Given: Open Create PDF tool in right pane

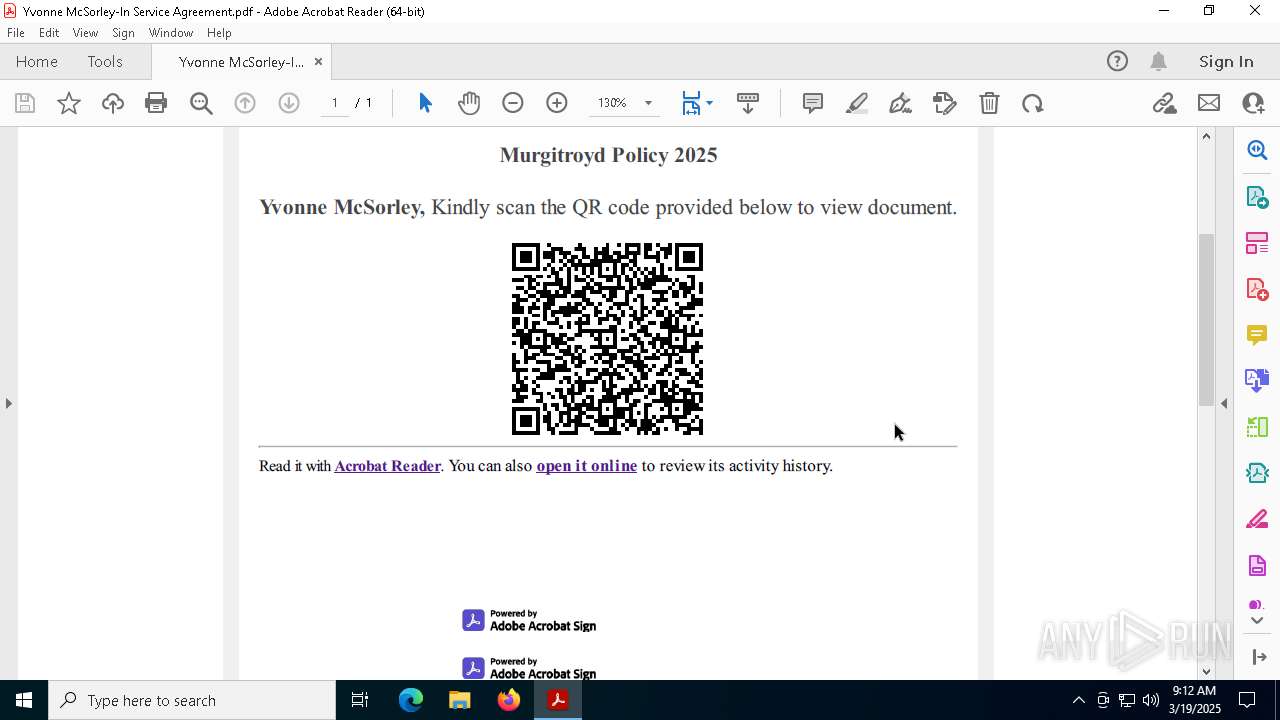Looking at the screenshot, I should (x=1257, y=289).
